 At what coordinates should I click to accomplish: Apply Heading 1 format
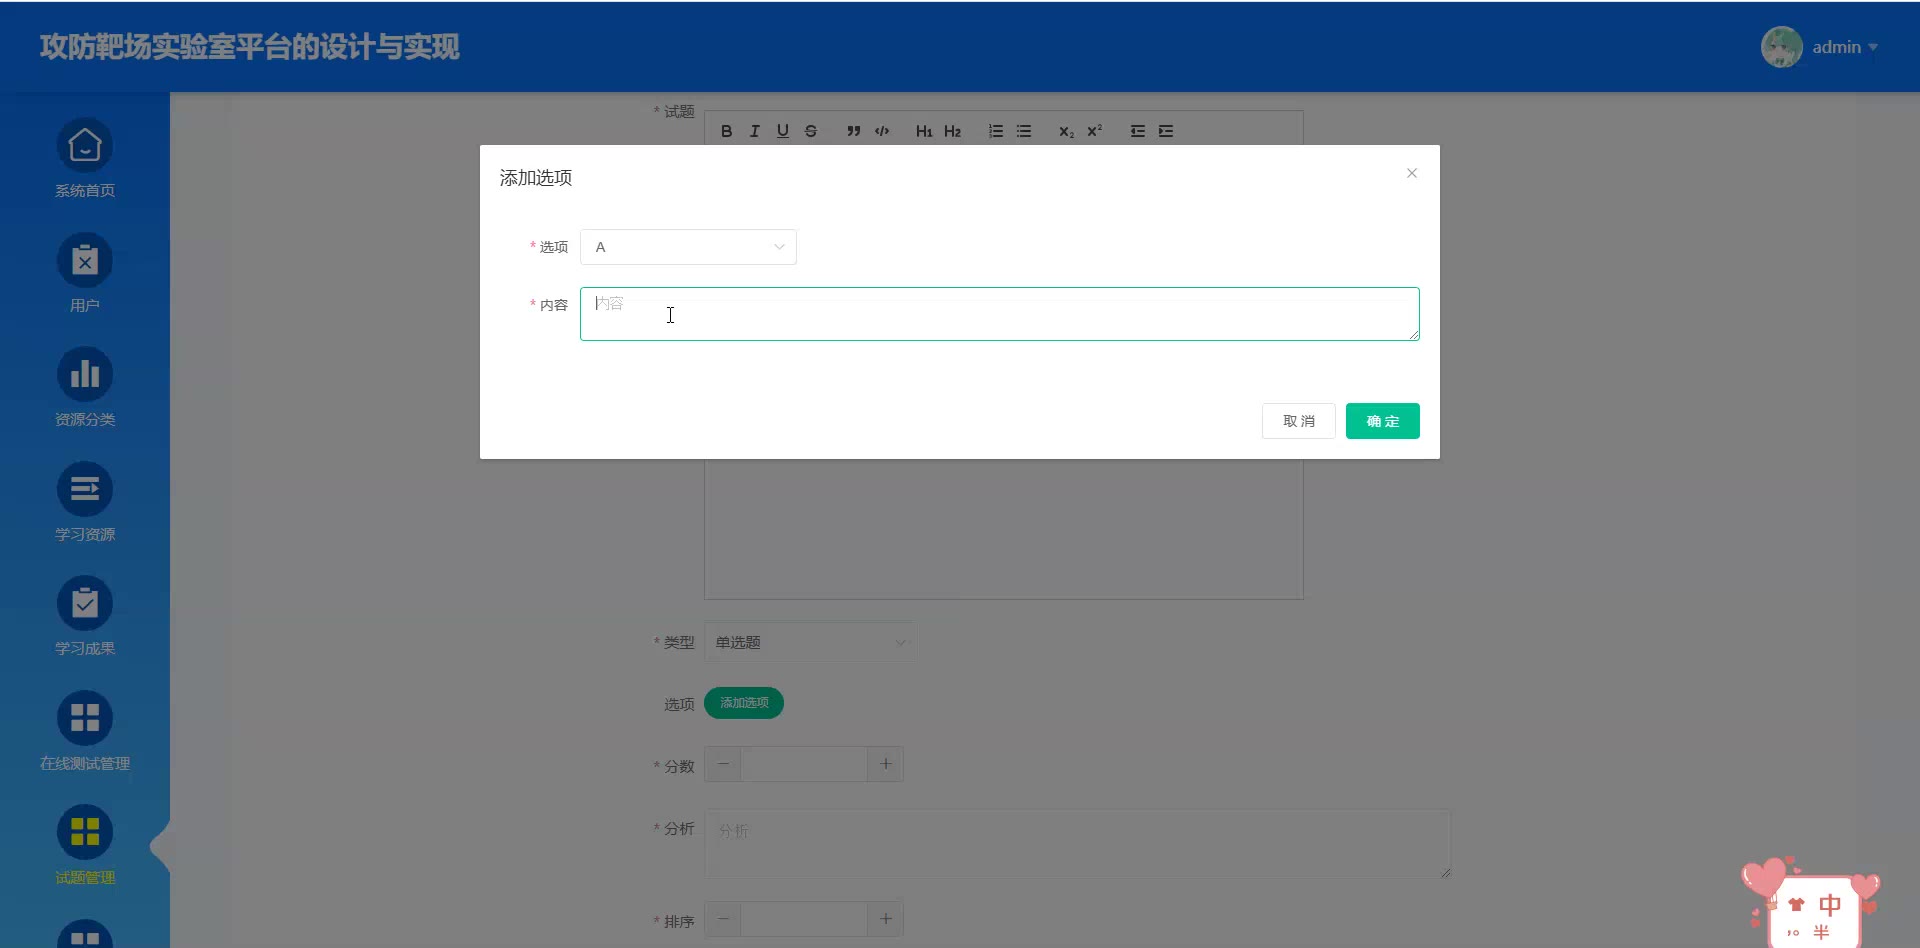[924, 131]
